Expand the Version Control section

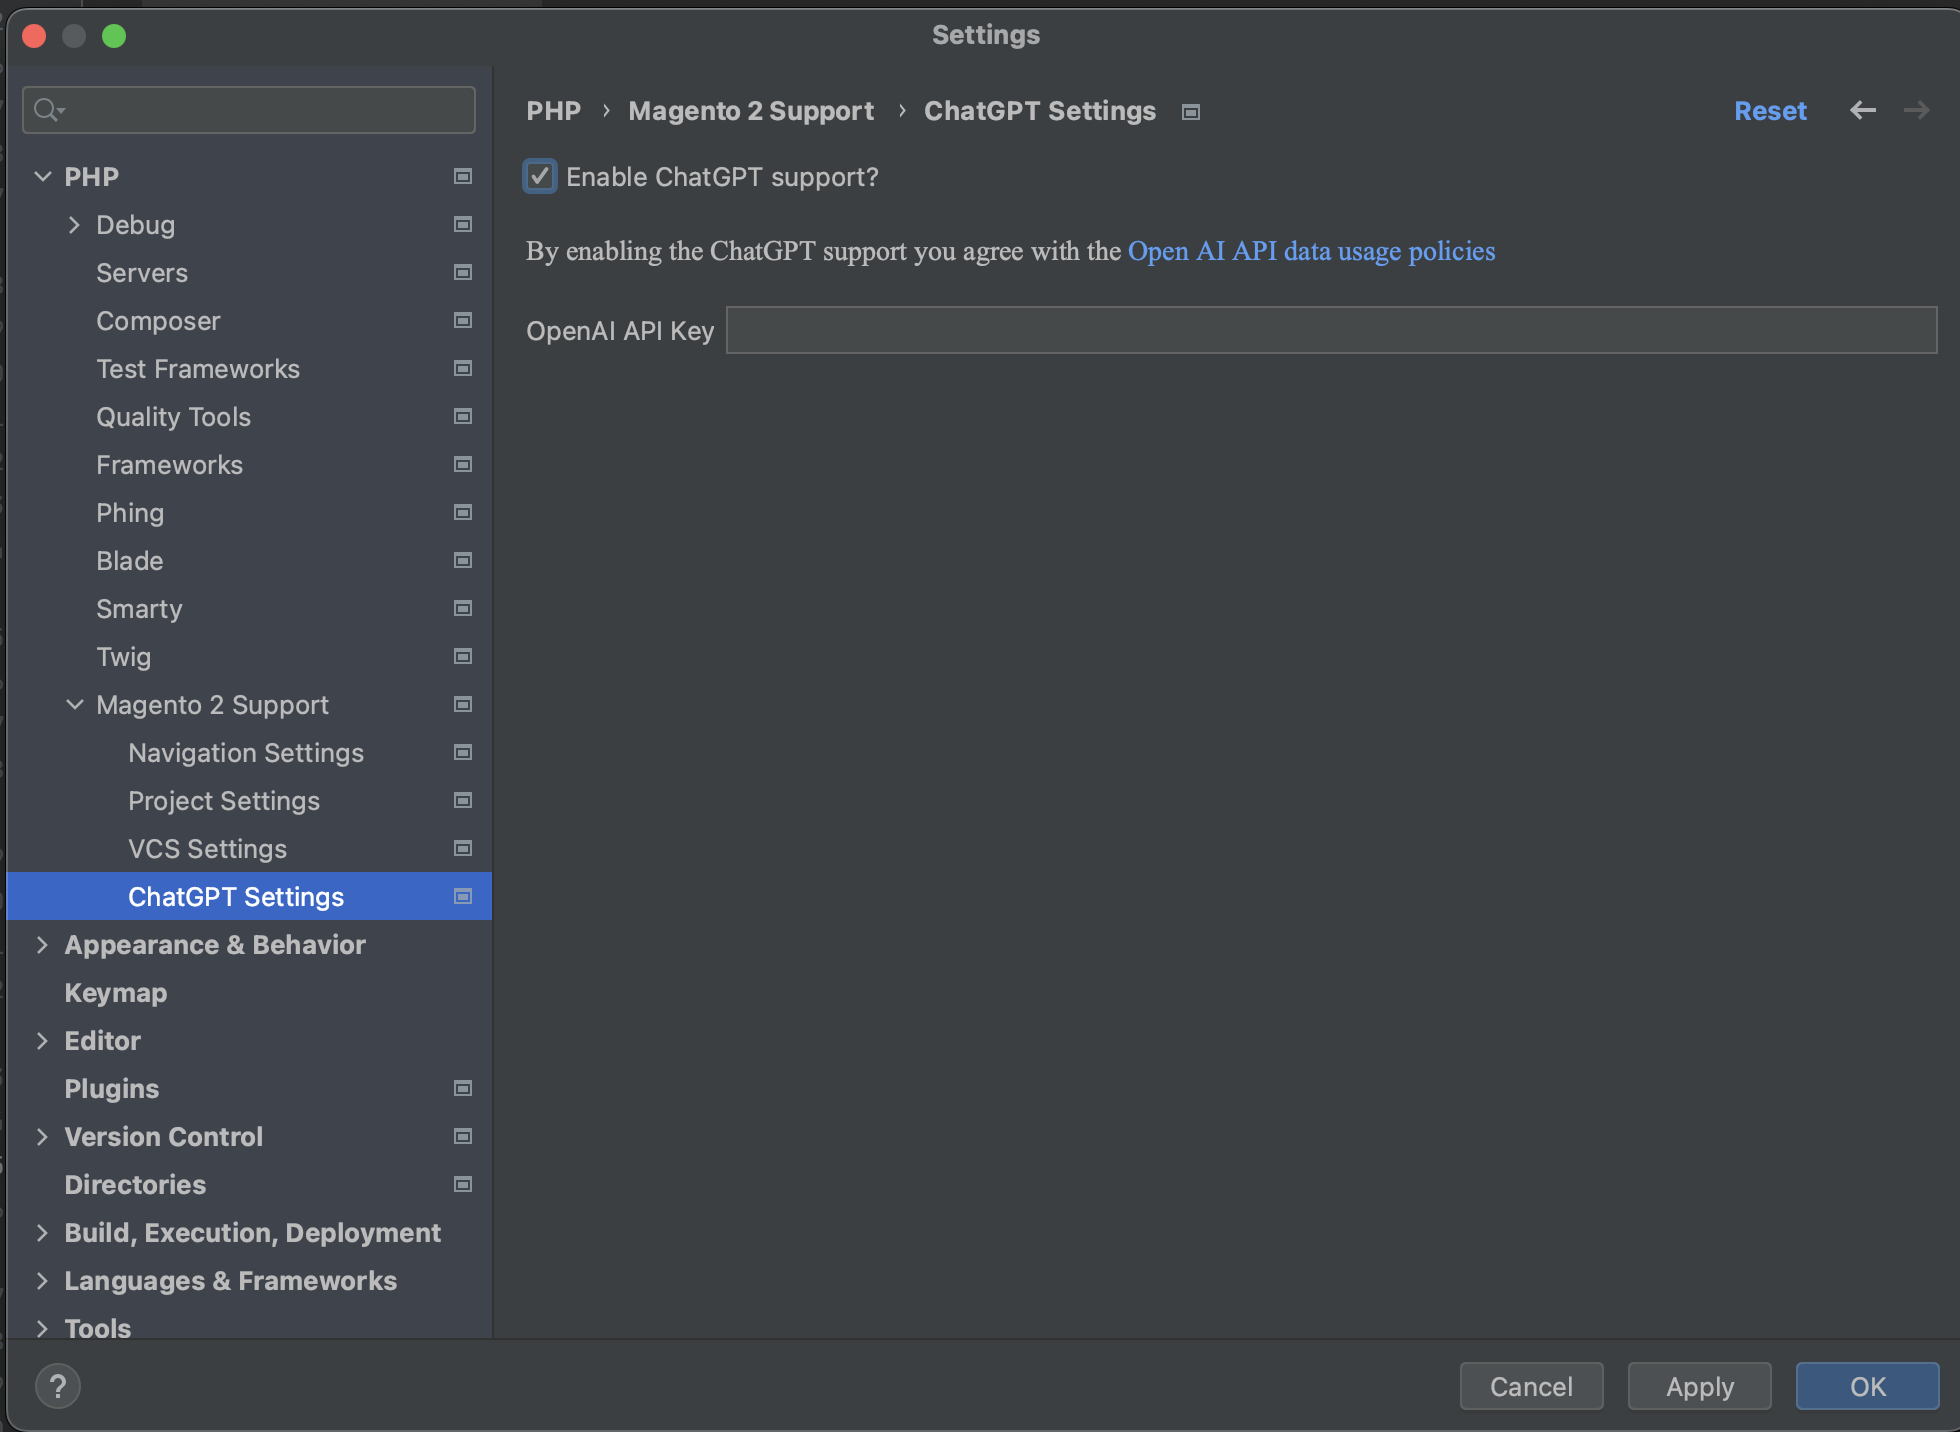tap(42, 1137)
